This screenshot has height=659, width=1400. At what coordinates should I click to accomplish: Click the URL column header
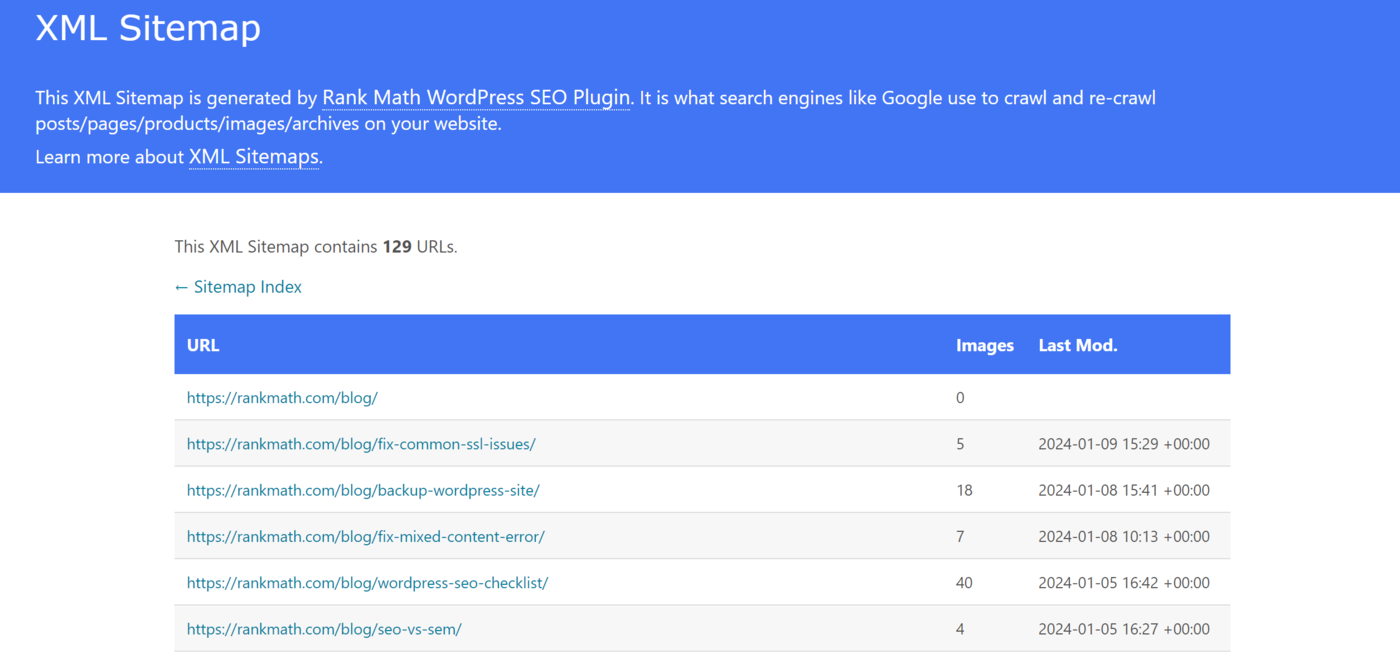pos(203,345)
